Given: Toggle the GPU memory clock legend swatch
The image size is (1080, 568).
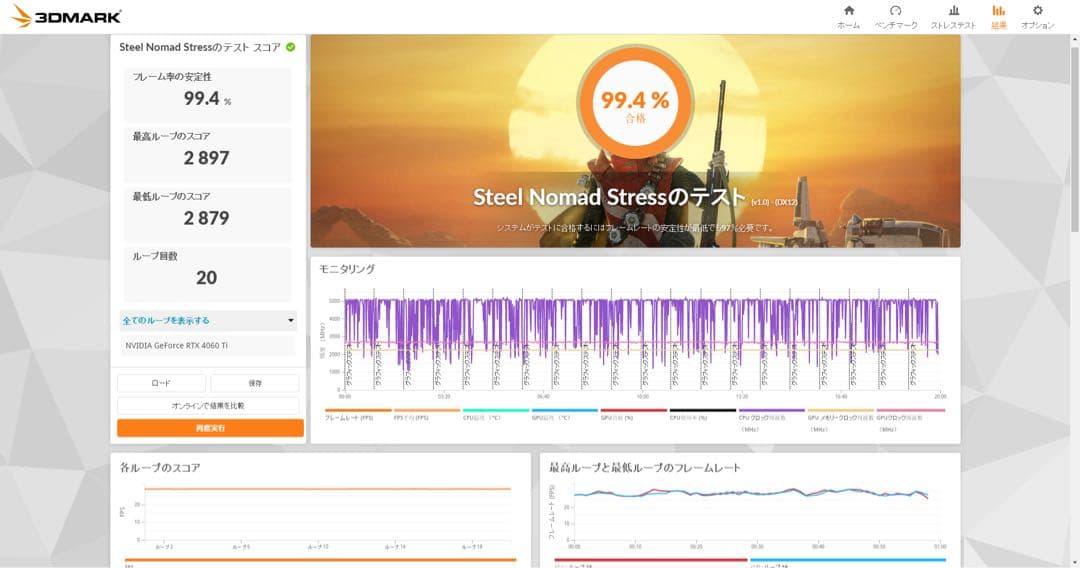Looking at the screenshot, I should (840, 410).
